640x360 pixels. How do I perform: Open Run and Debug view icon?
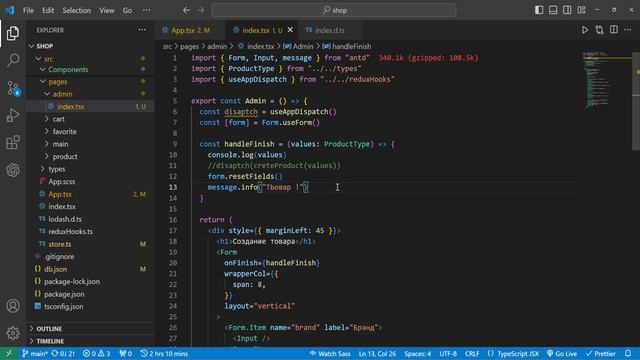[x=13, y=115]
